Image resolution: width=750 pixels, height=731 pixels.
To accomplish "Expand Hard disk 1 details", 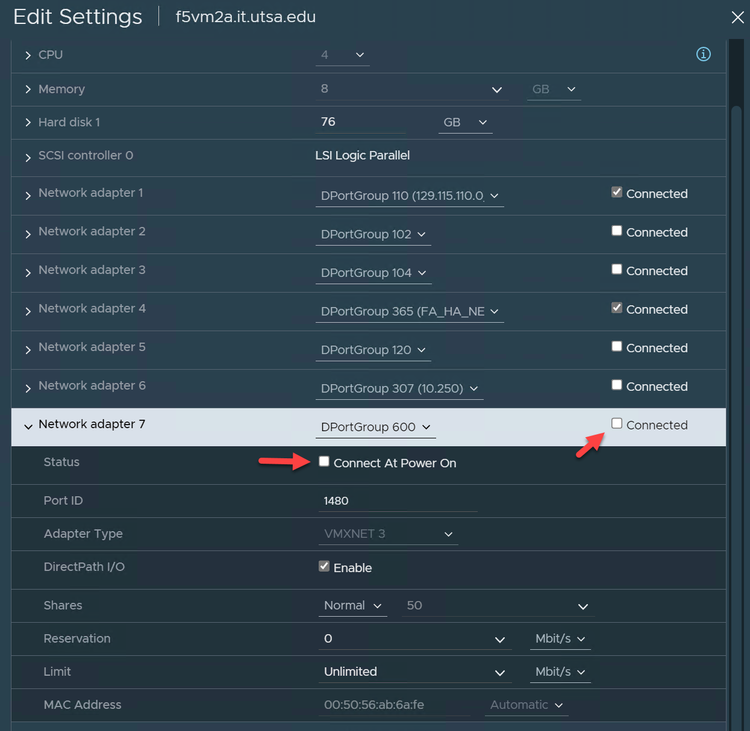I will pos(28,123).
